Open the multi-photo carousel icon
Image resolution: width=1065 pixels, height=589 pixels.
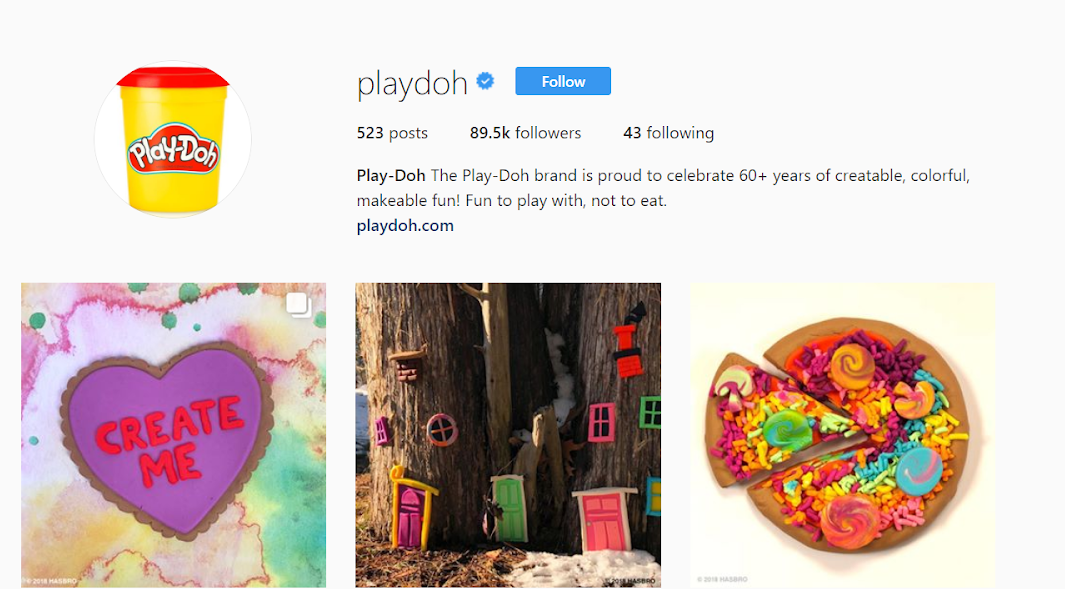[x=298, y=305]
